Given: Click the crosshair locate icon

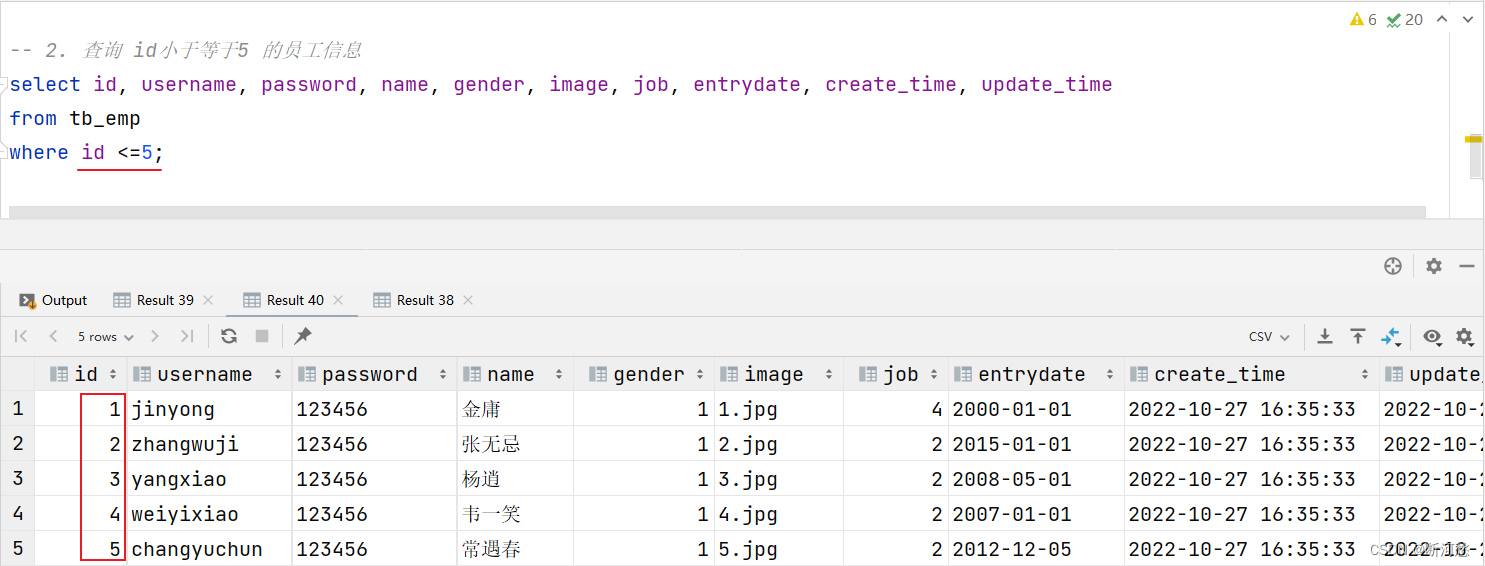Looking at the screenshot, I should click(x=1393, y=266).
